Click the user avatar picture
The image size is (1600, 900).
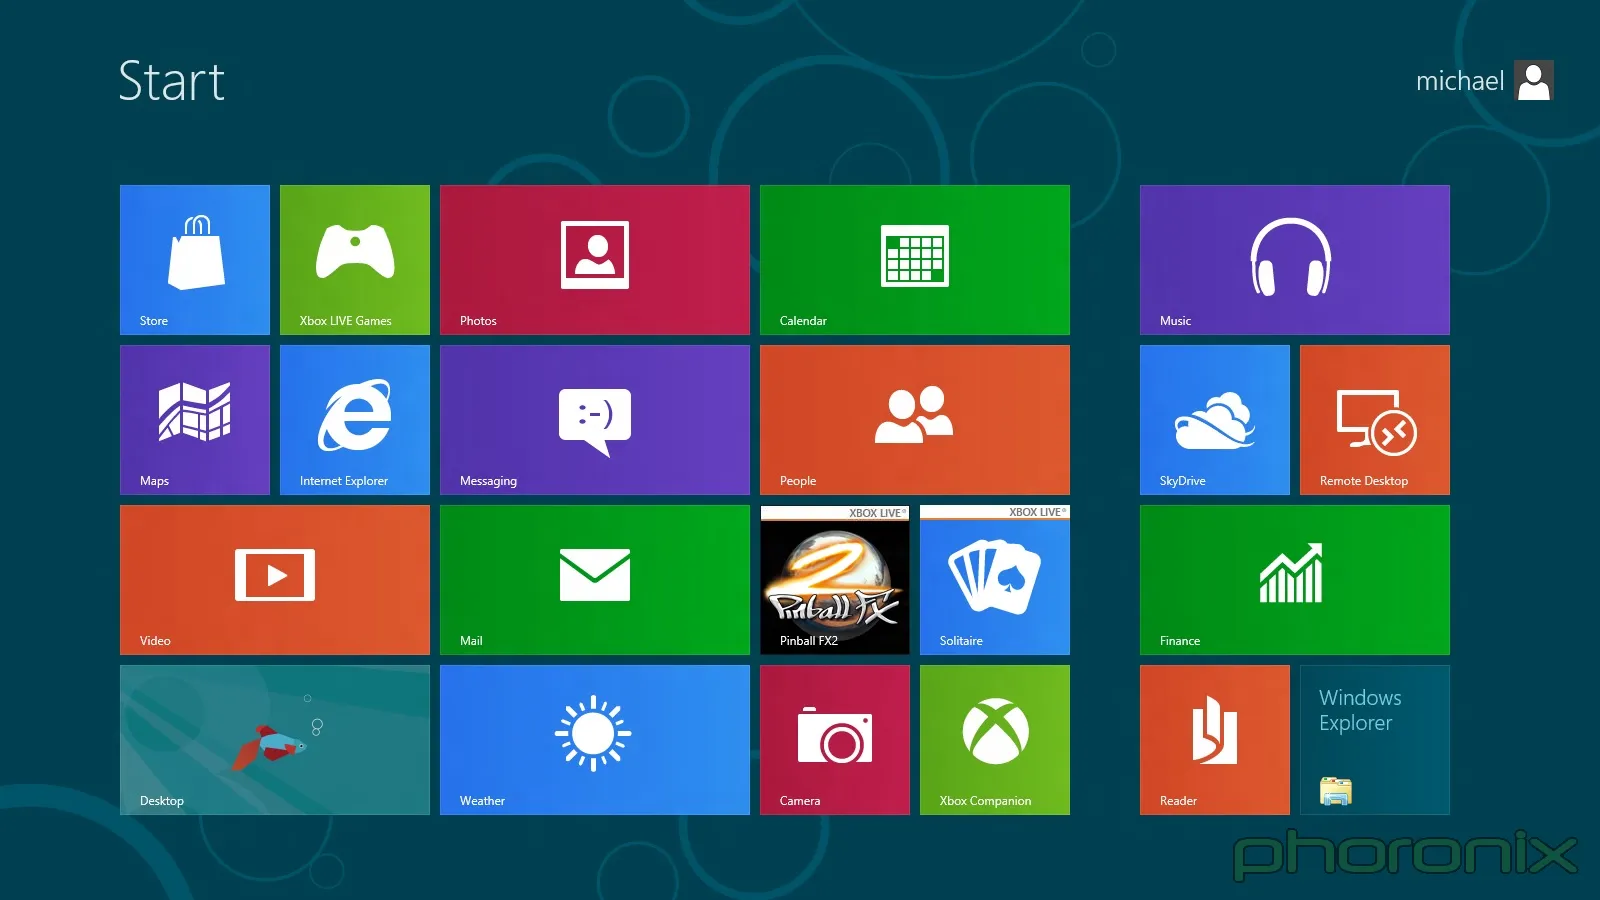(x=1534, y=80)
